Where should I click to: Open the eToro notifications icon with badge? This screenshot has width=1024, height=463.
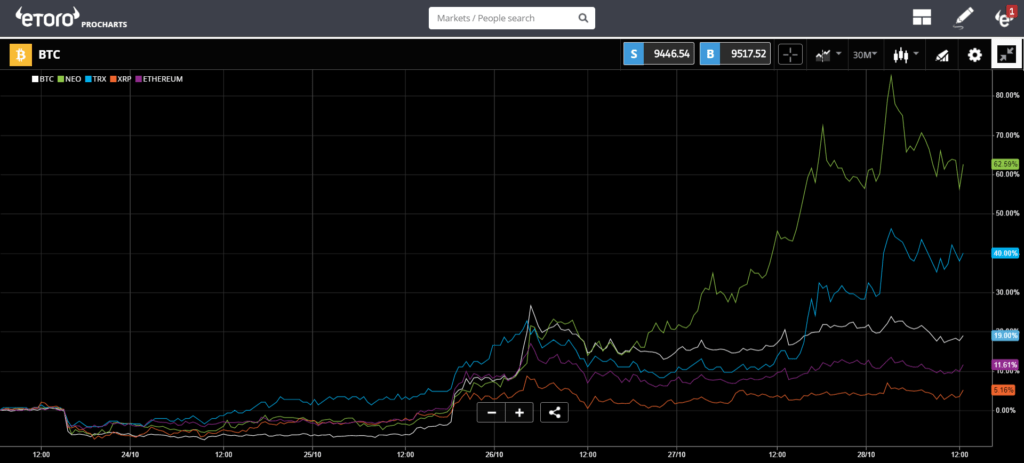1003,17
